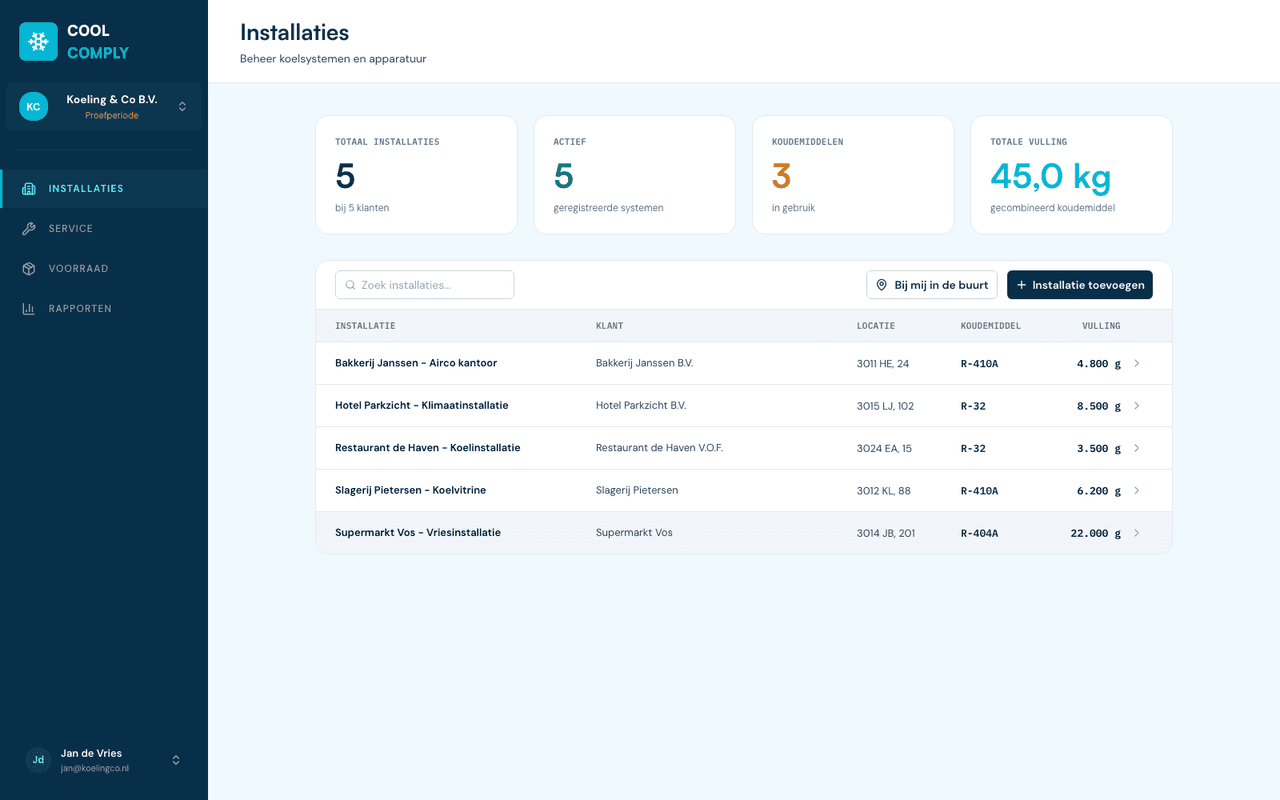Click the Proefperiode trial label

(112, 116)
